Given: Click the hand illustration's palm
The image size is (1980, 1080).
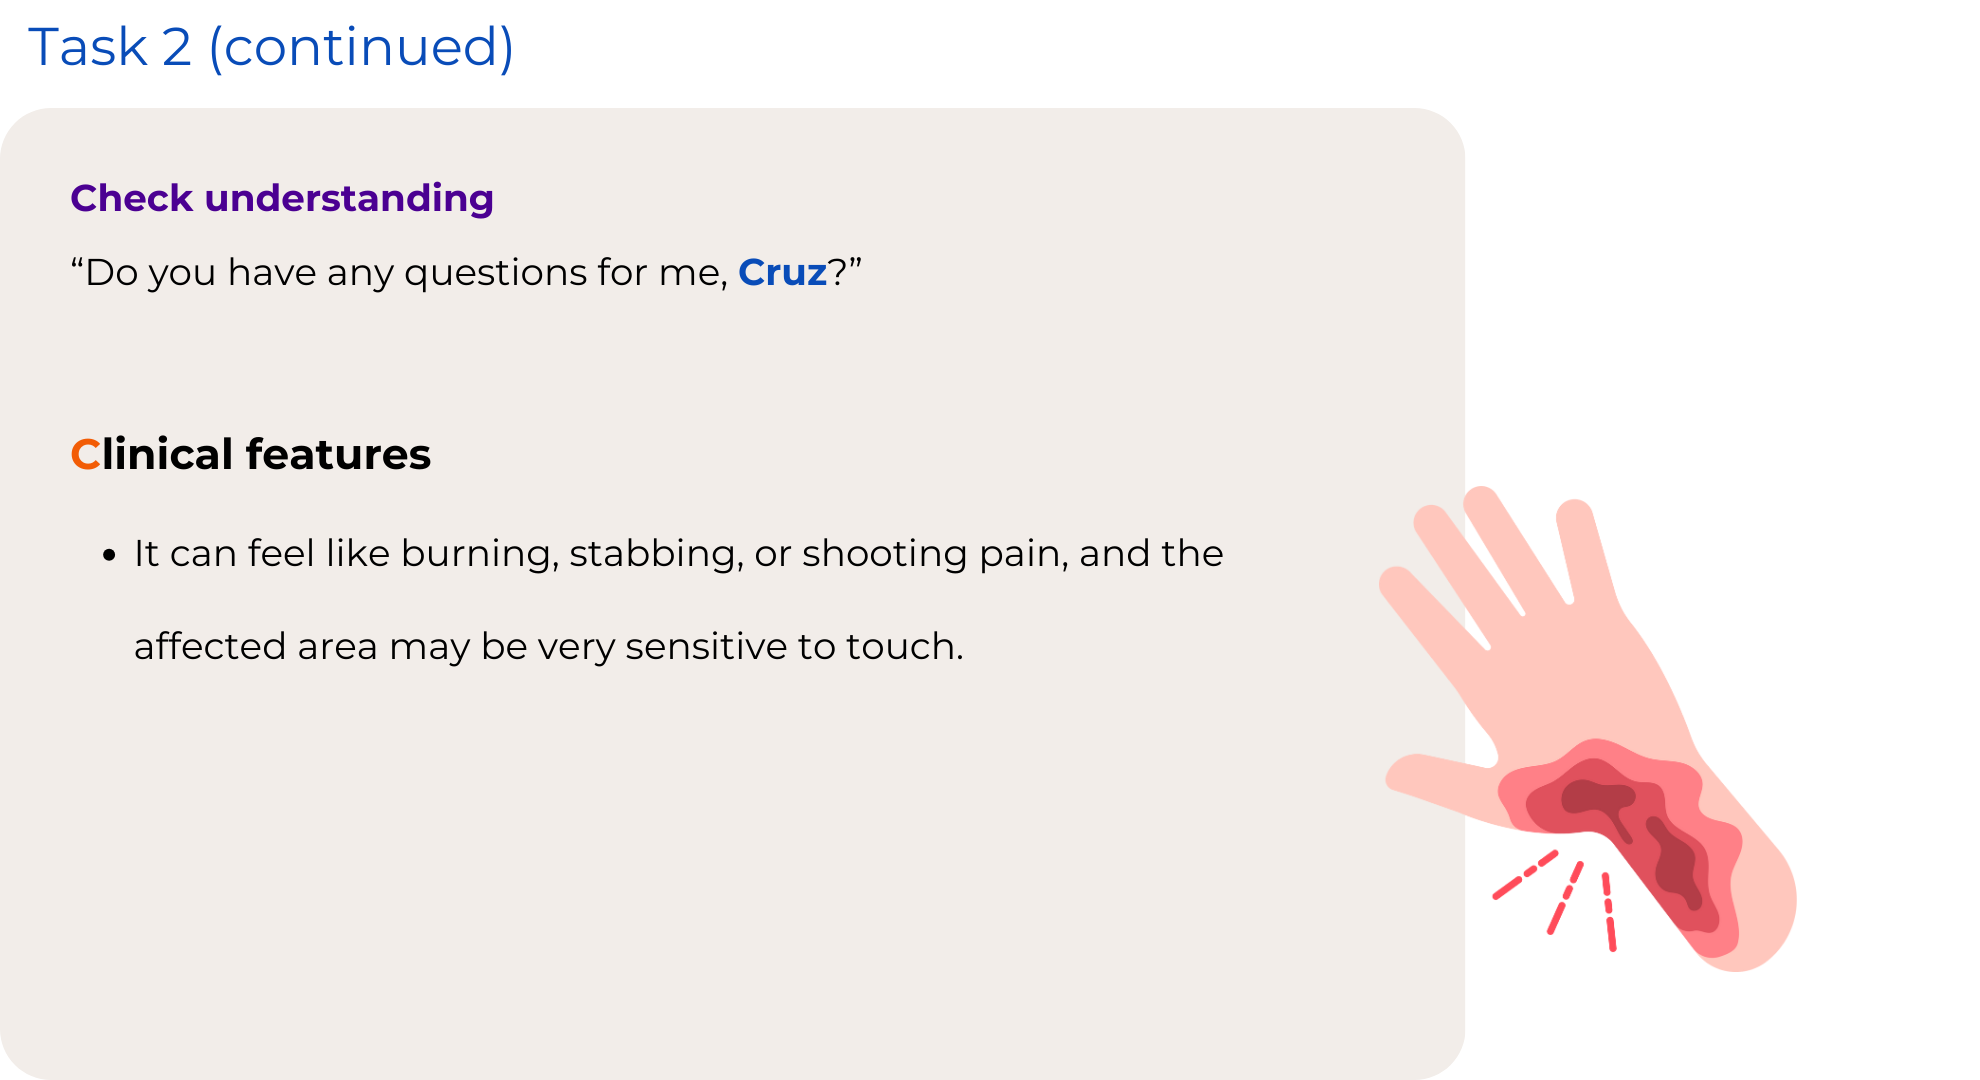Looking at the screenshot, I should 1590,680.
